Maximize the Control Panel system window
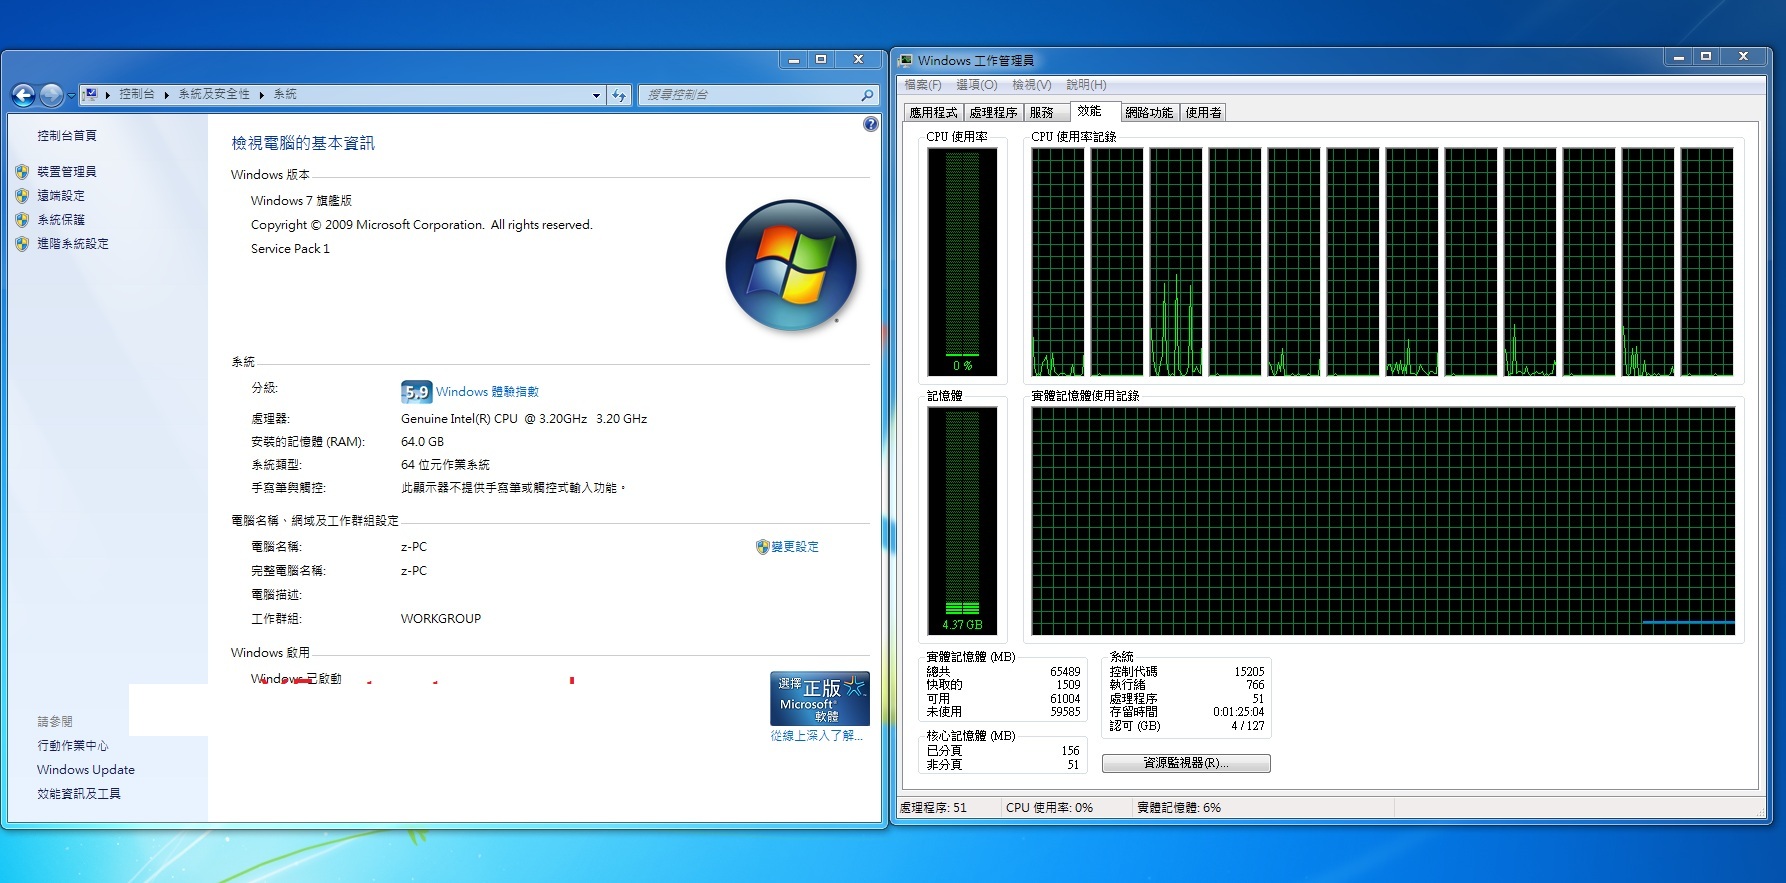Image resolution: width=1786 pixels, height=883 pixels. (x=821, y=59)
